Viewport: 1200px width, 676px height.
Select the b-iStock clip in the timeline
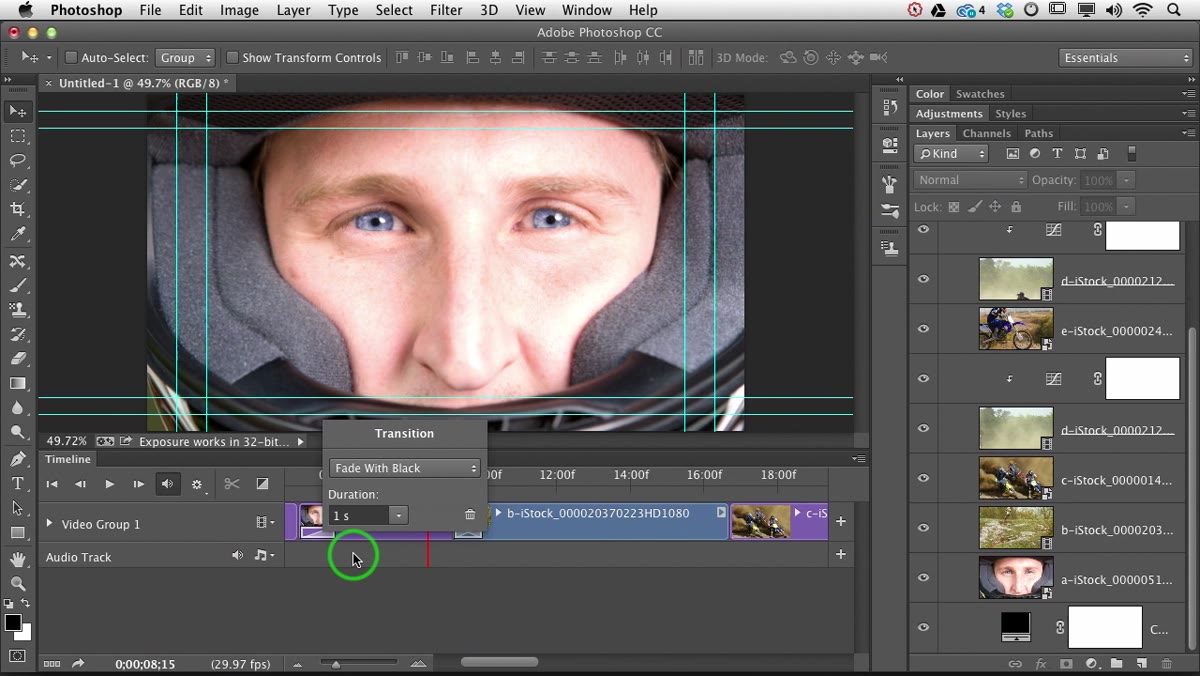[x=607, y=521]
